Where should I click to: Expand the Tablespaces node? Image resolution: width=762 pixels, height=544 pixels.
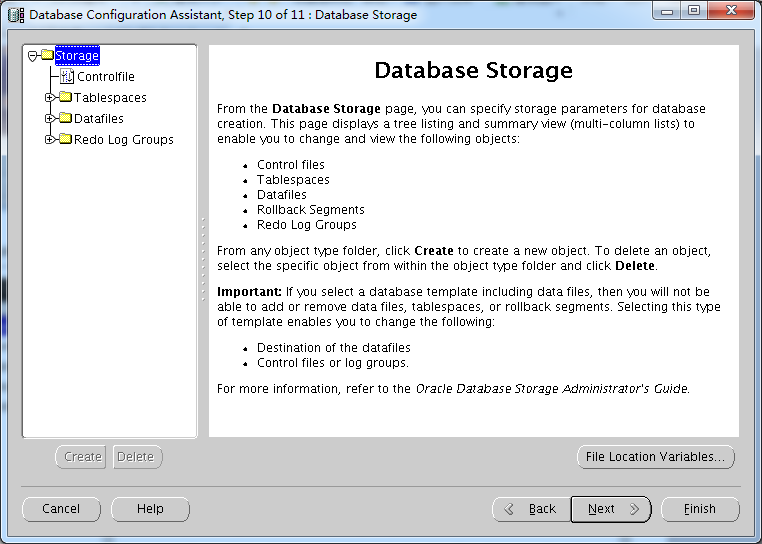point(49,98)
